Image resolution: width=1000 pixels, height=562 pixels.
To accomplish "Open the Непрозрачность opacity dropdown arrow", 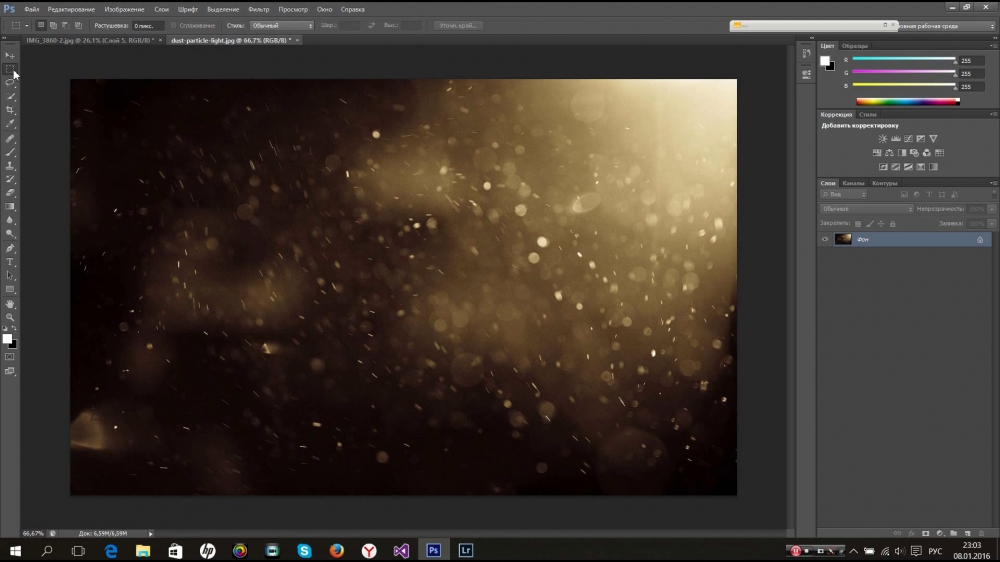I will click(x=992, y=209).
